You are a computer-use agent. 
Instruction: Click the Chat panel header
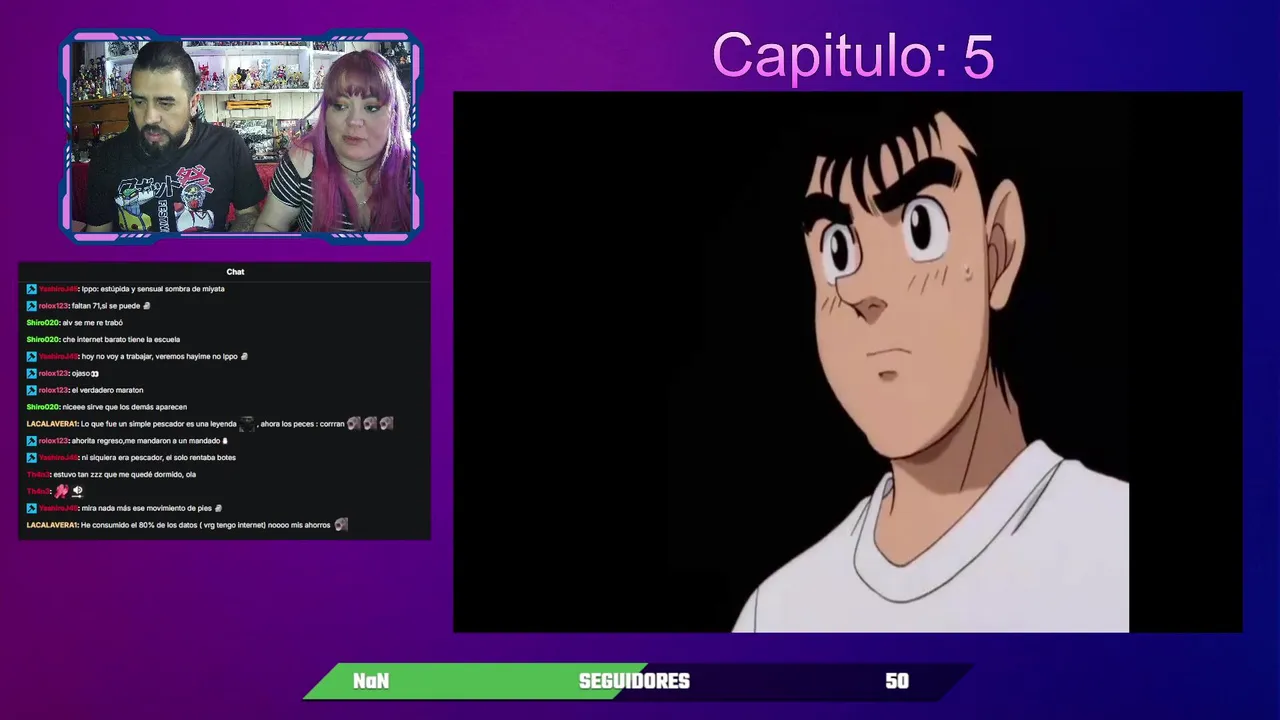coord(235,272)
